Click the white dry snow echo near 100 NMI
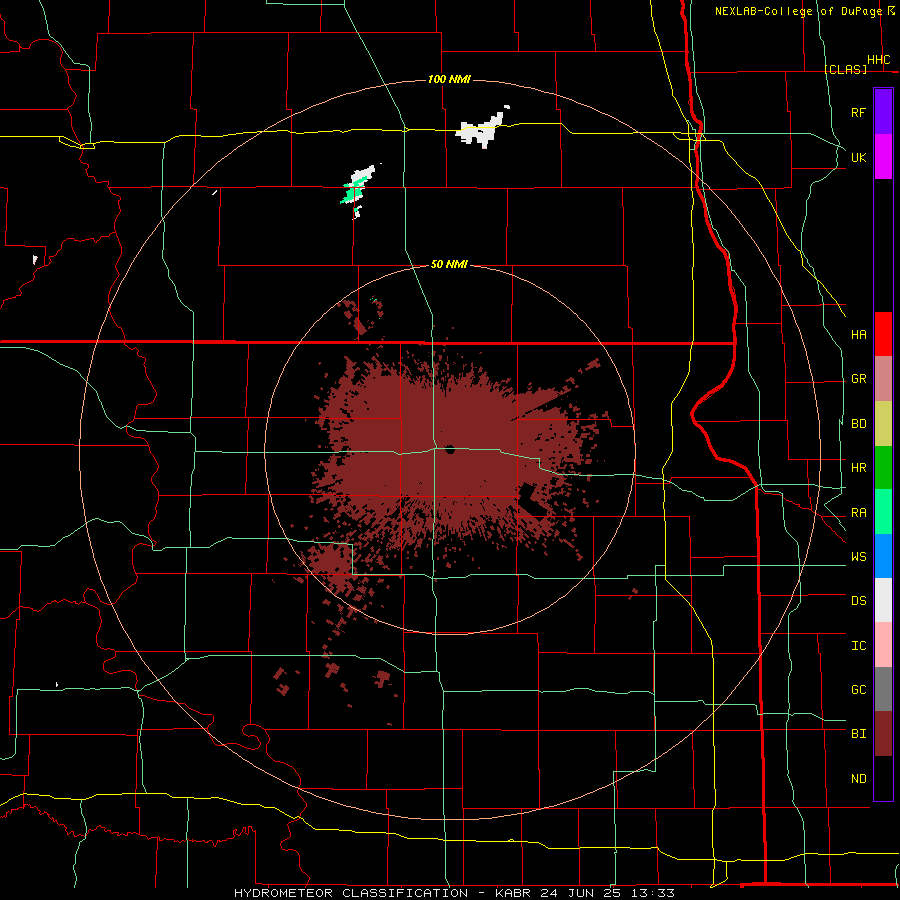Image resolution: width=900 pixels, height=900 pixels. pos(482,128)
